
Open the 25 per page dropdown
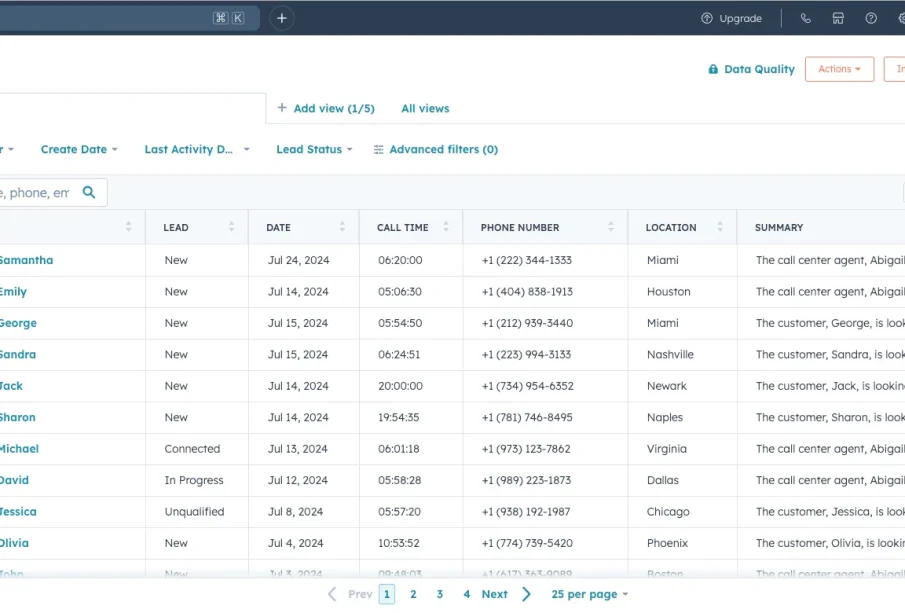click(x=589, y=594)
